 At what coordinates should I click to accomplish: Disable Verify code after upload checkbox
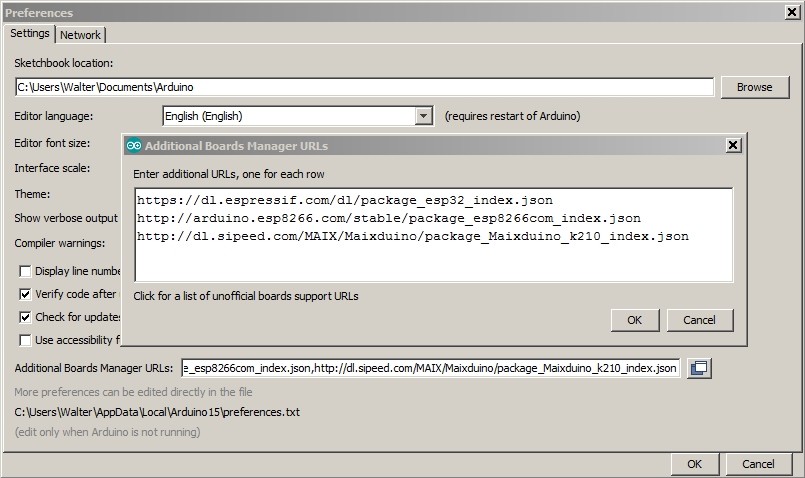[26, 294]
